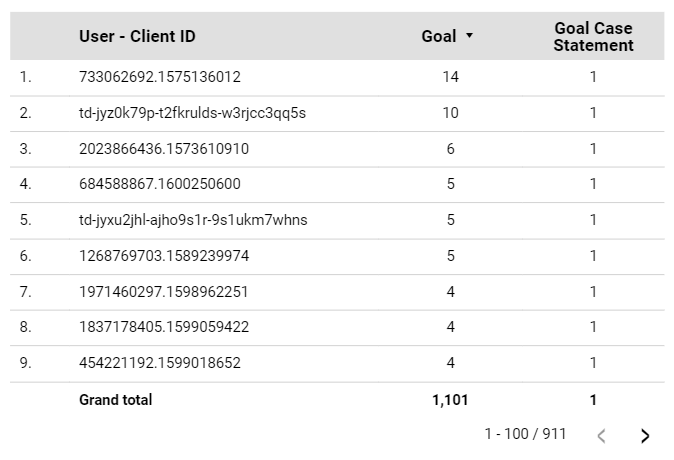
Task: Select client ID 2023866436.1573610910
Action: tap(163, 149)
